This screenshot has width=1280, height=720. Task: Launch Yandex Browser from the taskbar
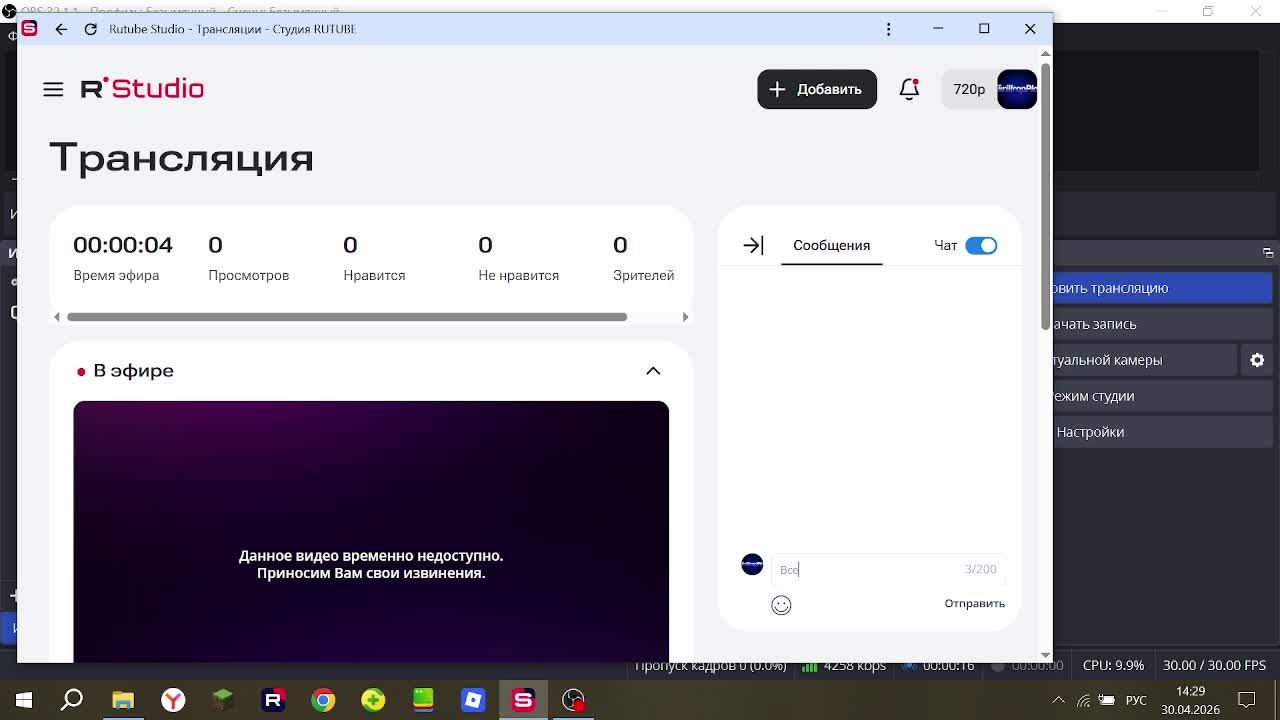point(173,700)
